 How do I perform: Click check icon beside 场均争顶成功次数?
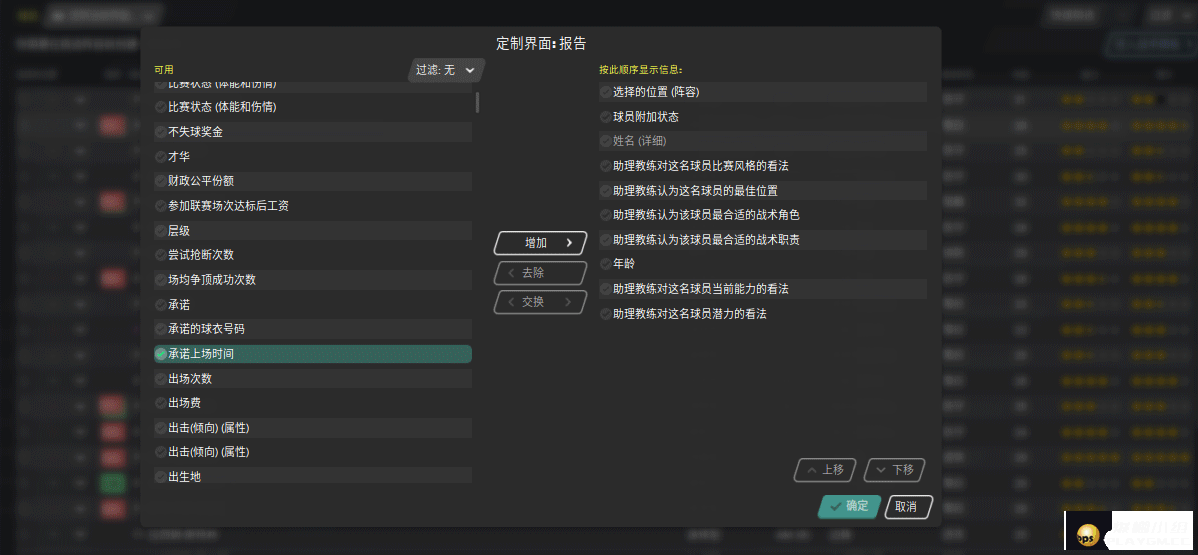pos(160,280)
